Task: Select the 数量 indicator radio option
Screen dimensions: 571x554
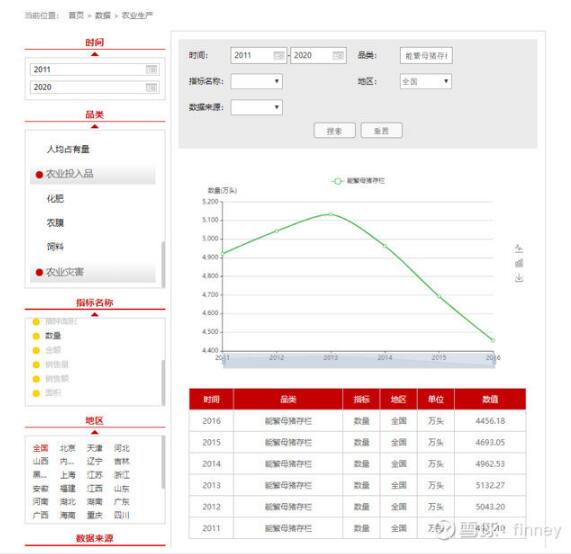Action: (x=36, y=336)
